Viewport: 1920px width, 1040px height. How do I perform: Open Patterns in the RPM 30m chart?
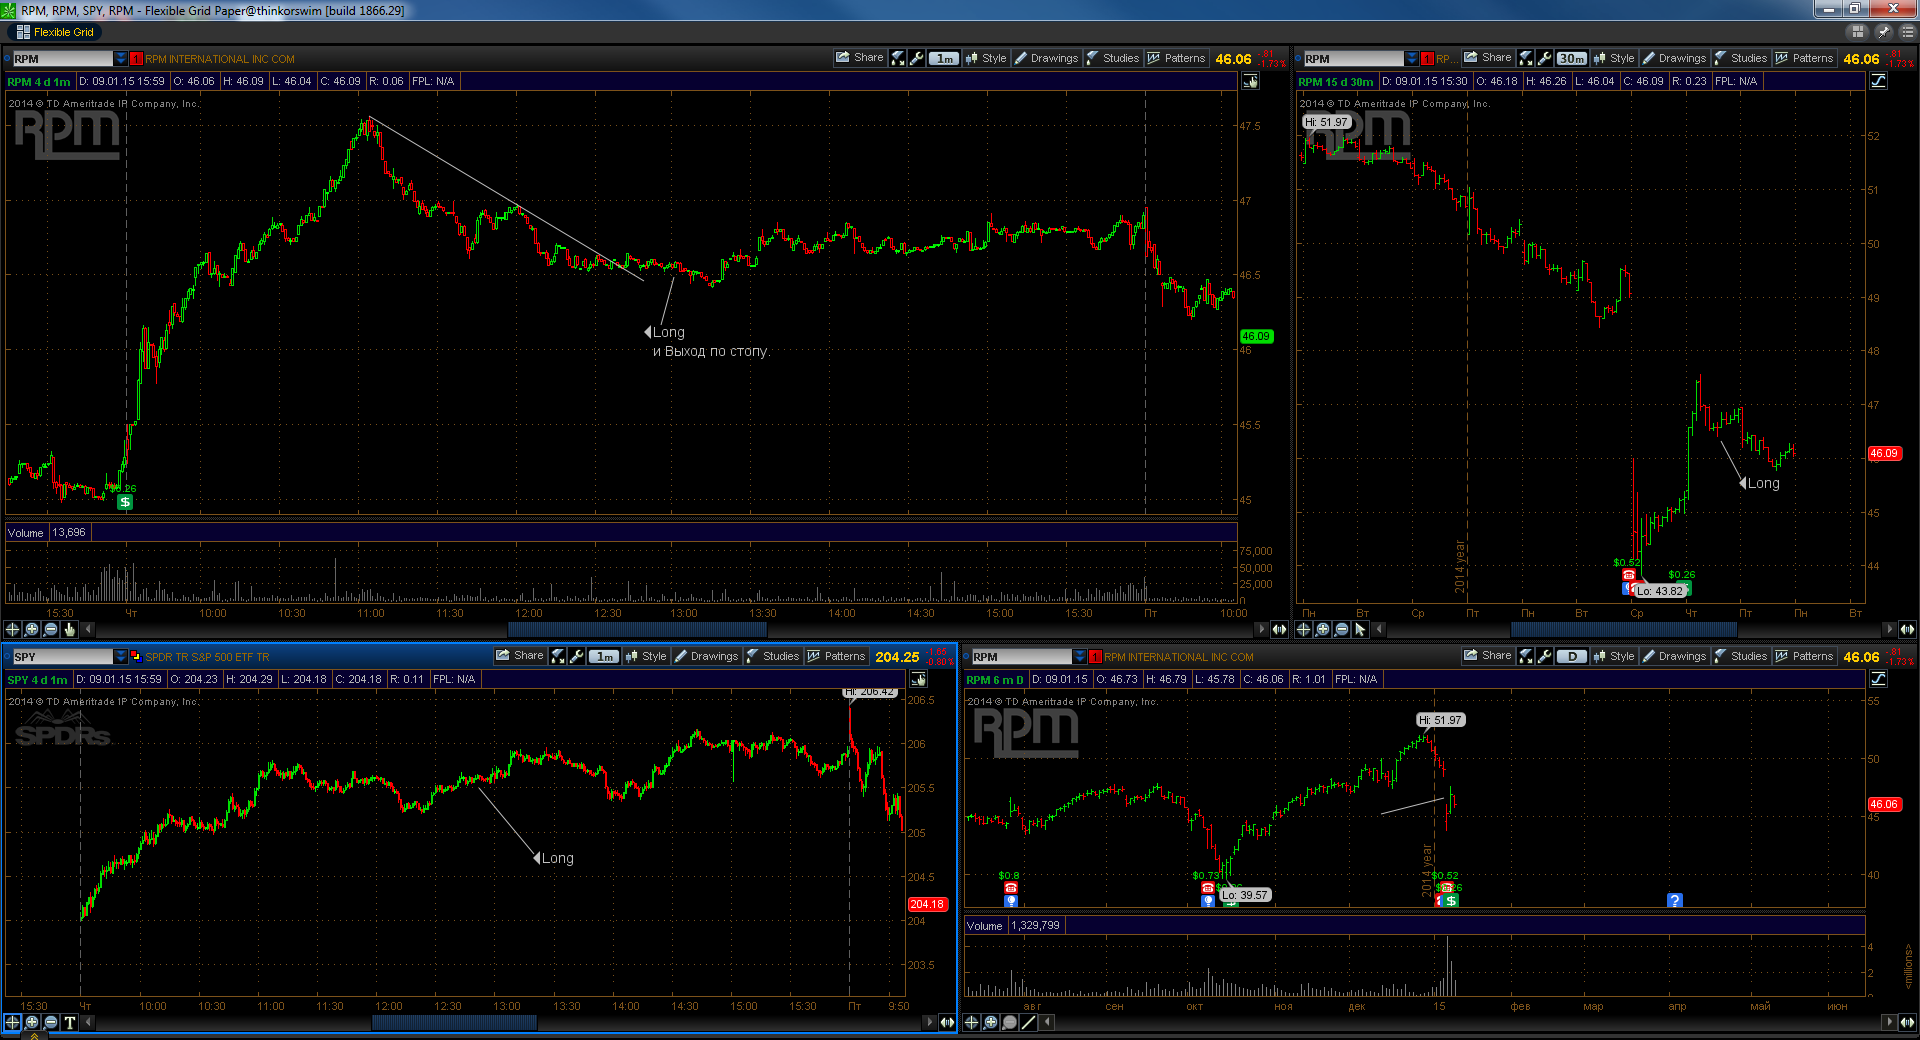(x=1804, y=58)
